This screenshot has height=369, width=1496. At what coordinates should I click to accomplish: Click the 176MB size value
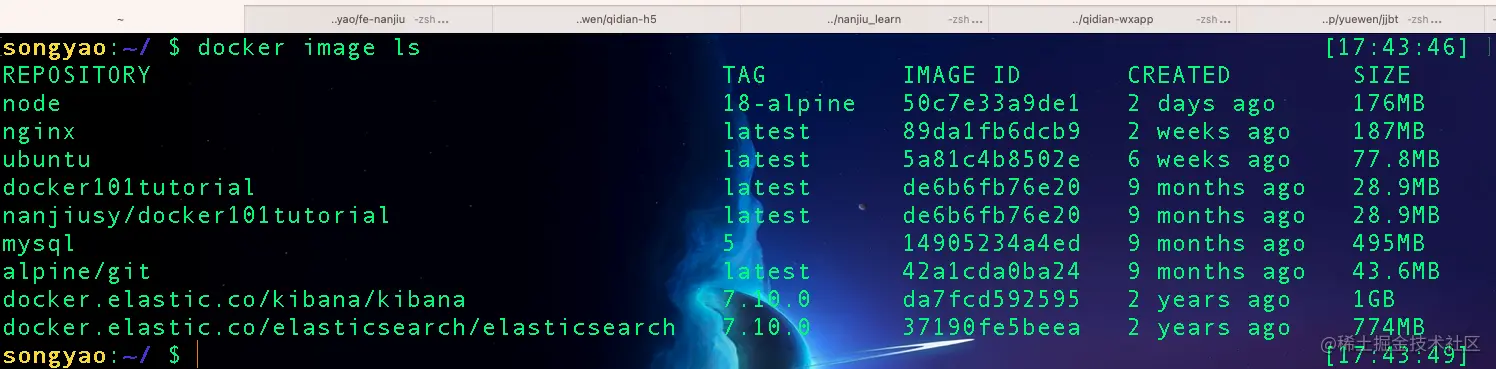[x=1389, y=103]
